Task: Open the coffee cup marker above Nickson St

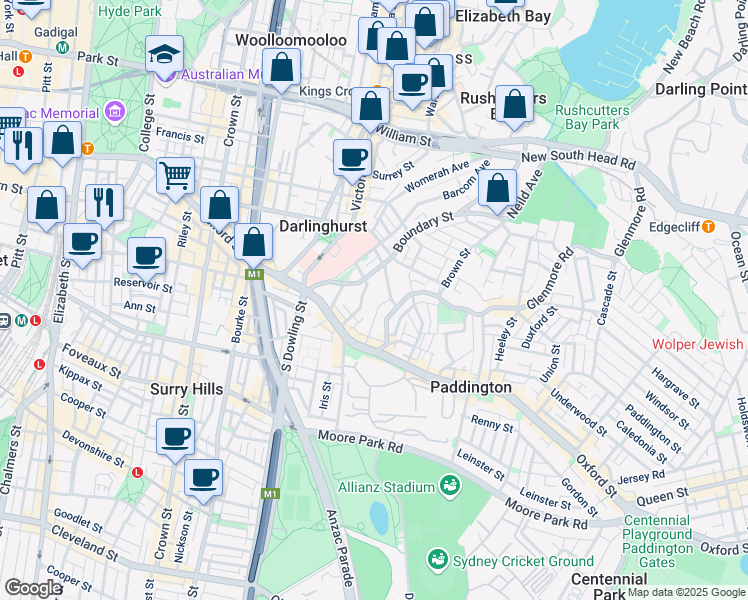Action: [203, 478]
